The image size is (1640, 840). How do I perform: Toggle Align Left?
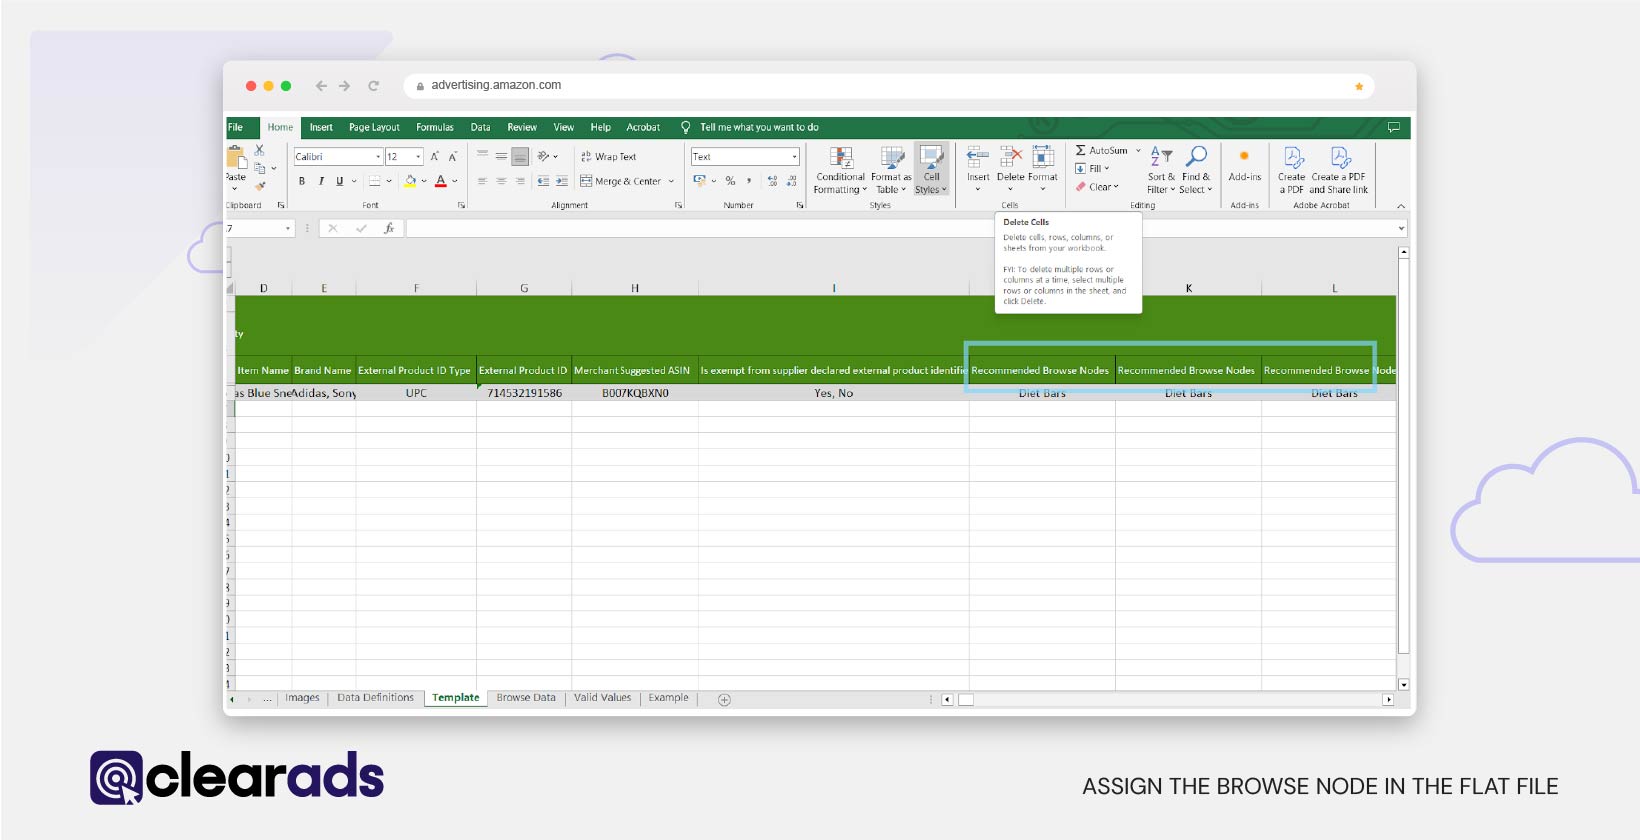click(482, 181)
